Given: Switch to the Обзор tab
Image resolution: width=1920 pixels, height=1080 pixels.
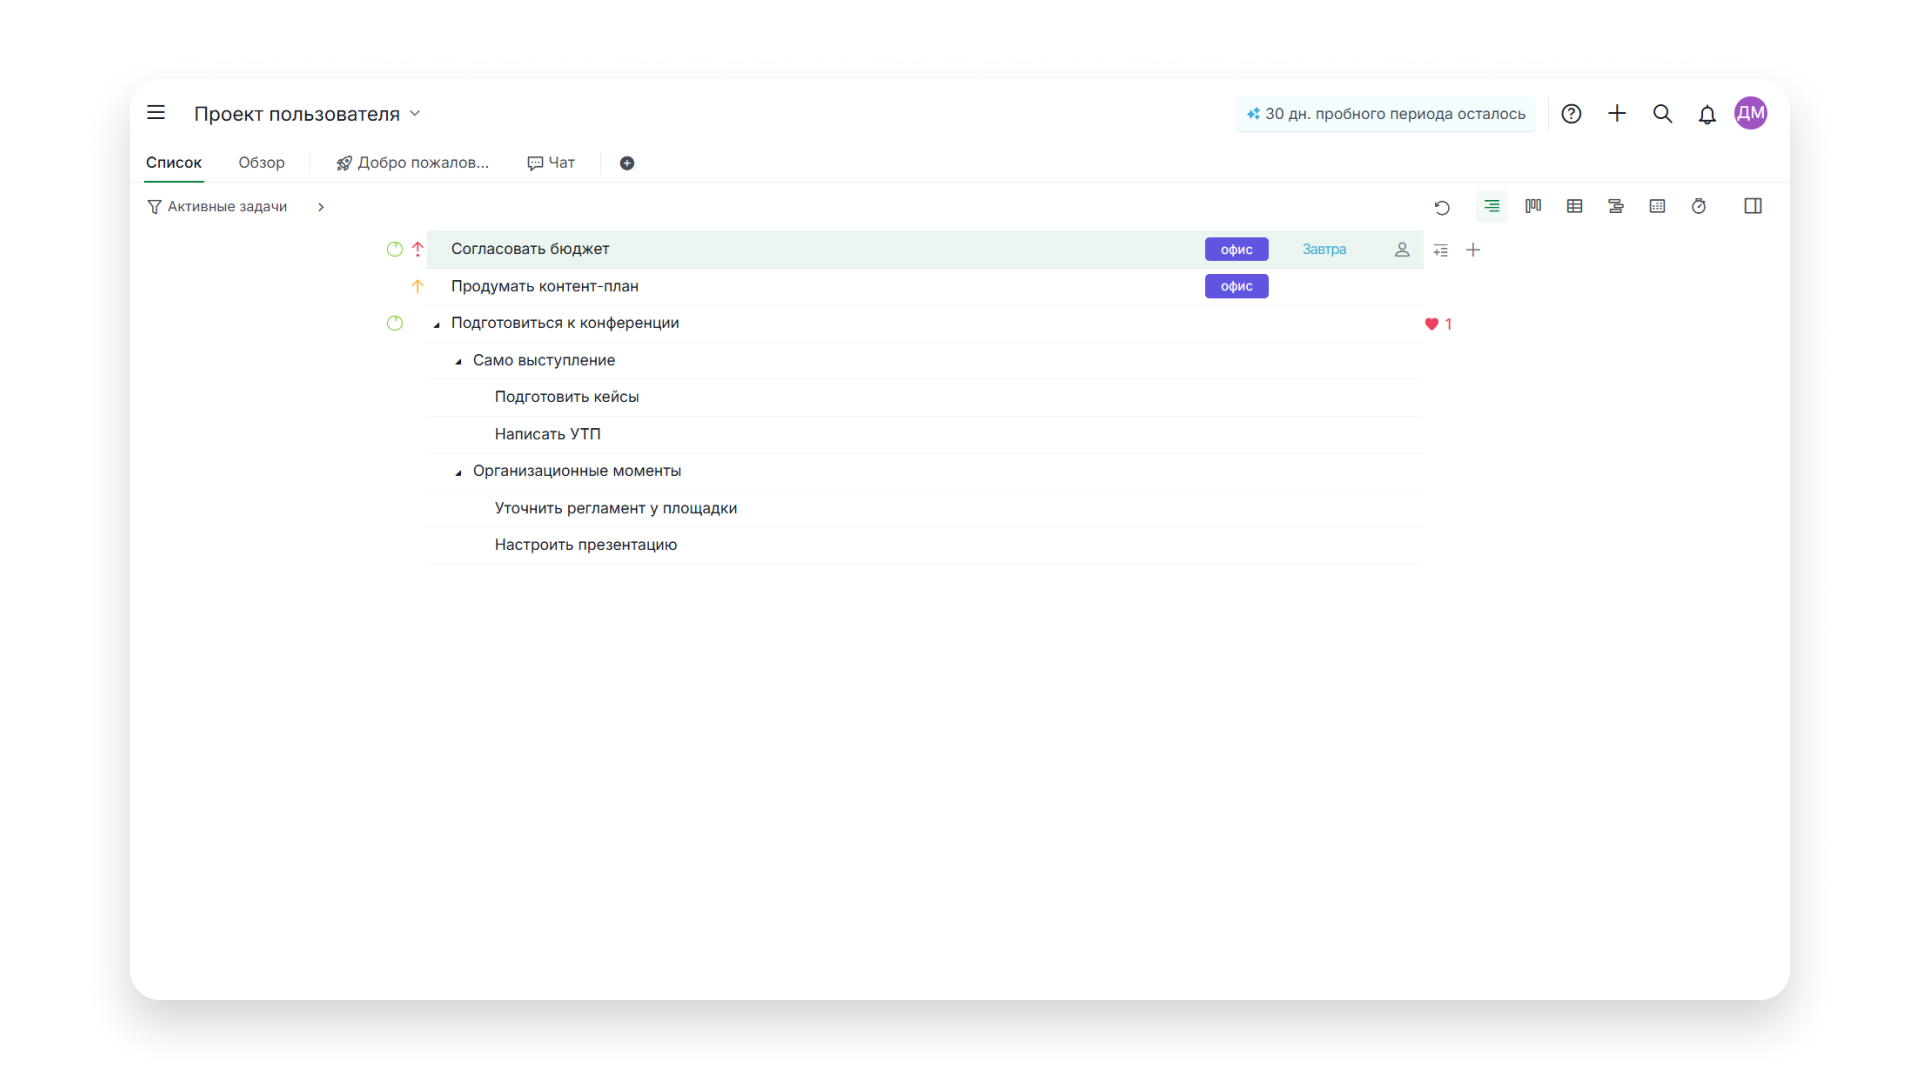Looking at the screenshot, I should click(261, 163).
